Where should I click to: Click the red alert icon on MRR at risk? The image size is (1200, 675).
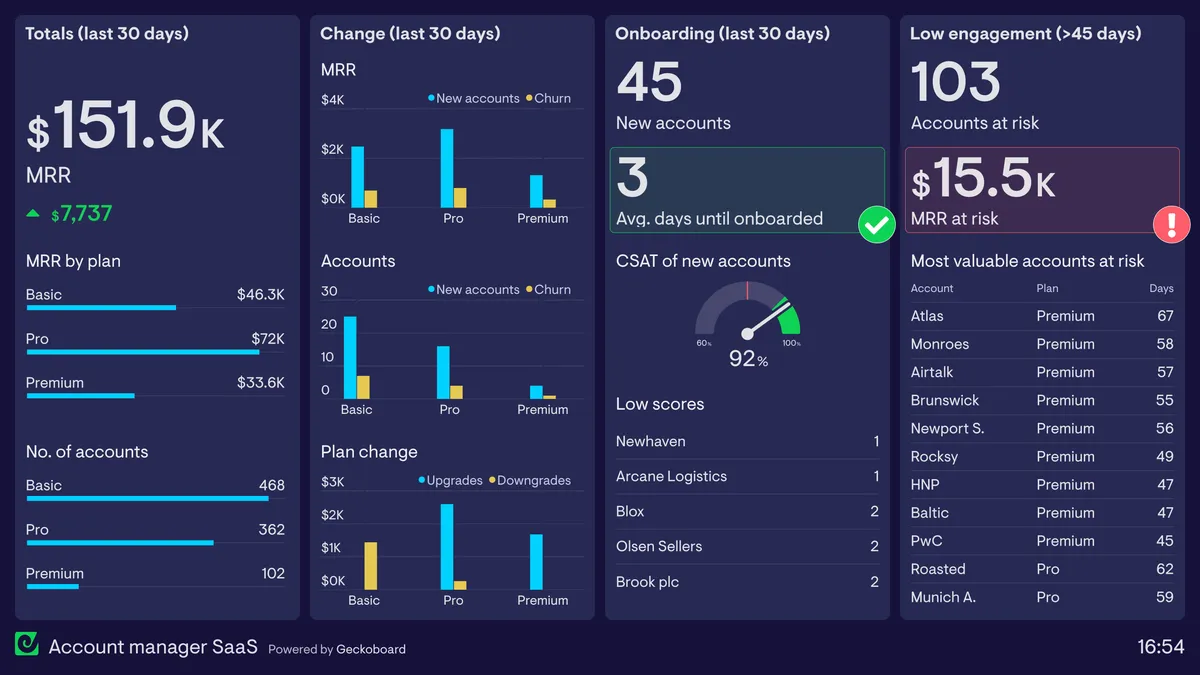click(1171, 225)
